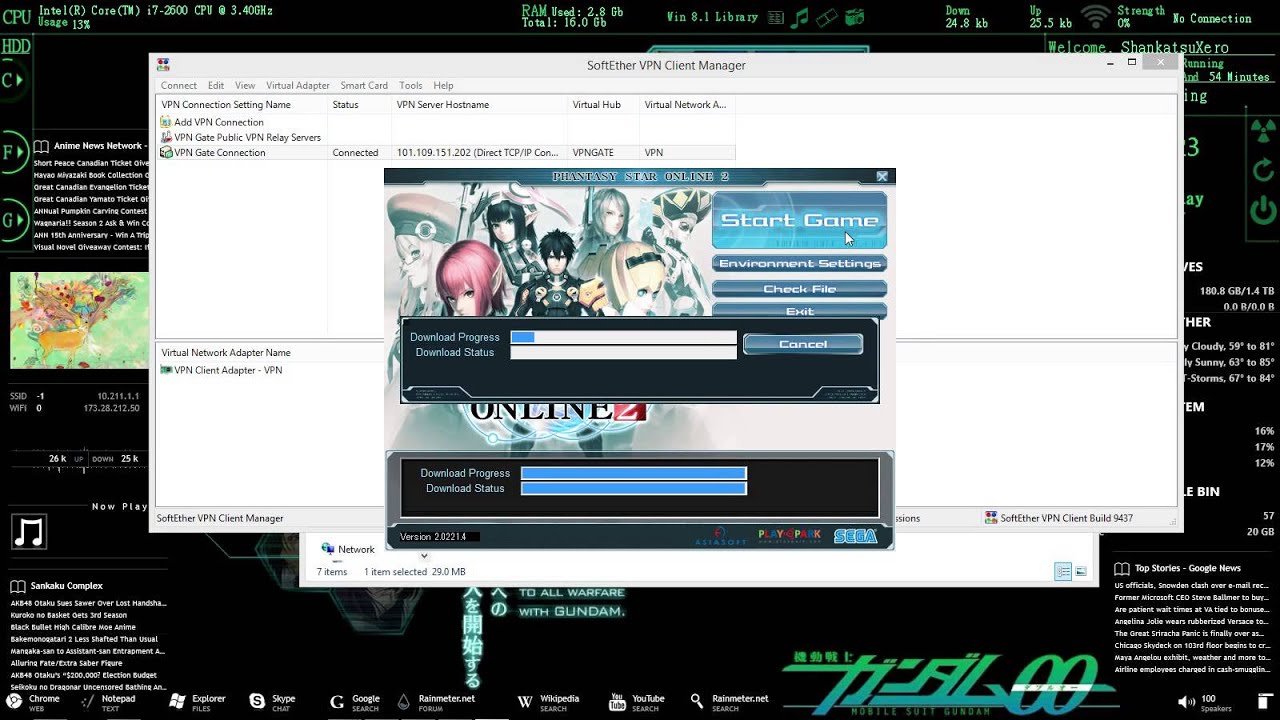1280x720 pixels.
Task: Click the 'Connected' status cell
Action: (355, 153)
